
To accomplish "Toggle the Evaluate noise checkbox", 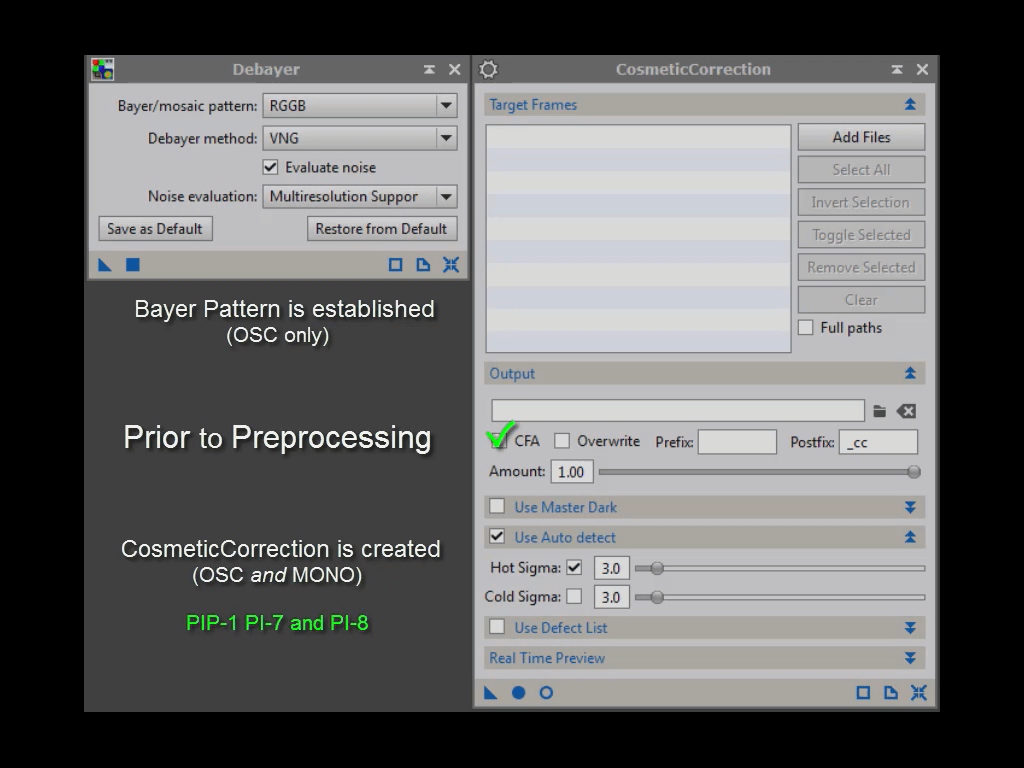I will pyautogui.click(x=270, y=167).
